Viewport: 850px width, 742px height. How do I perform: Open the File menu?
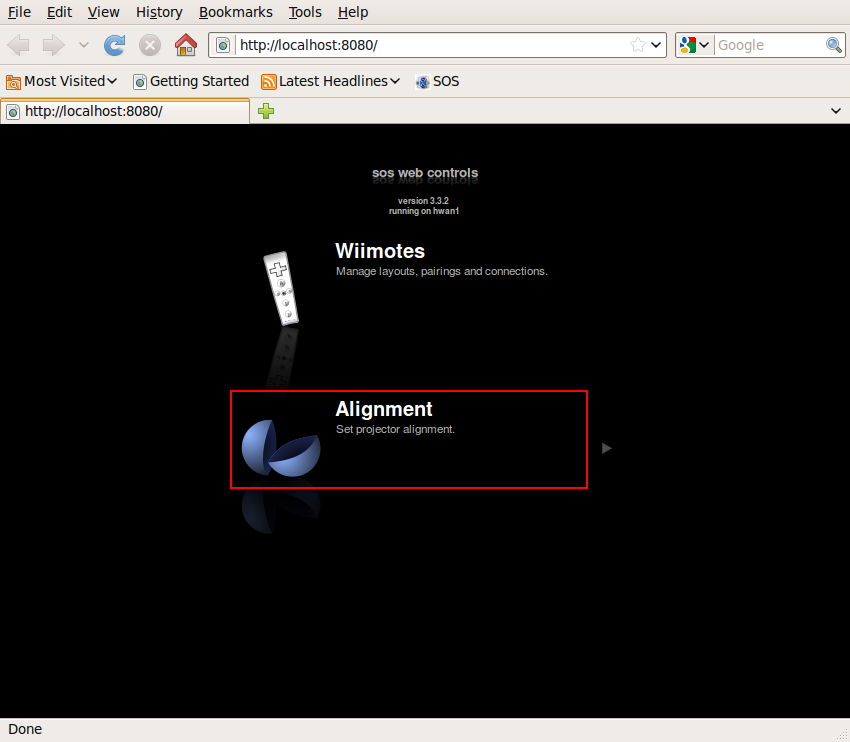point(19,12)
